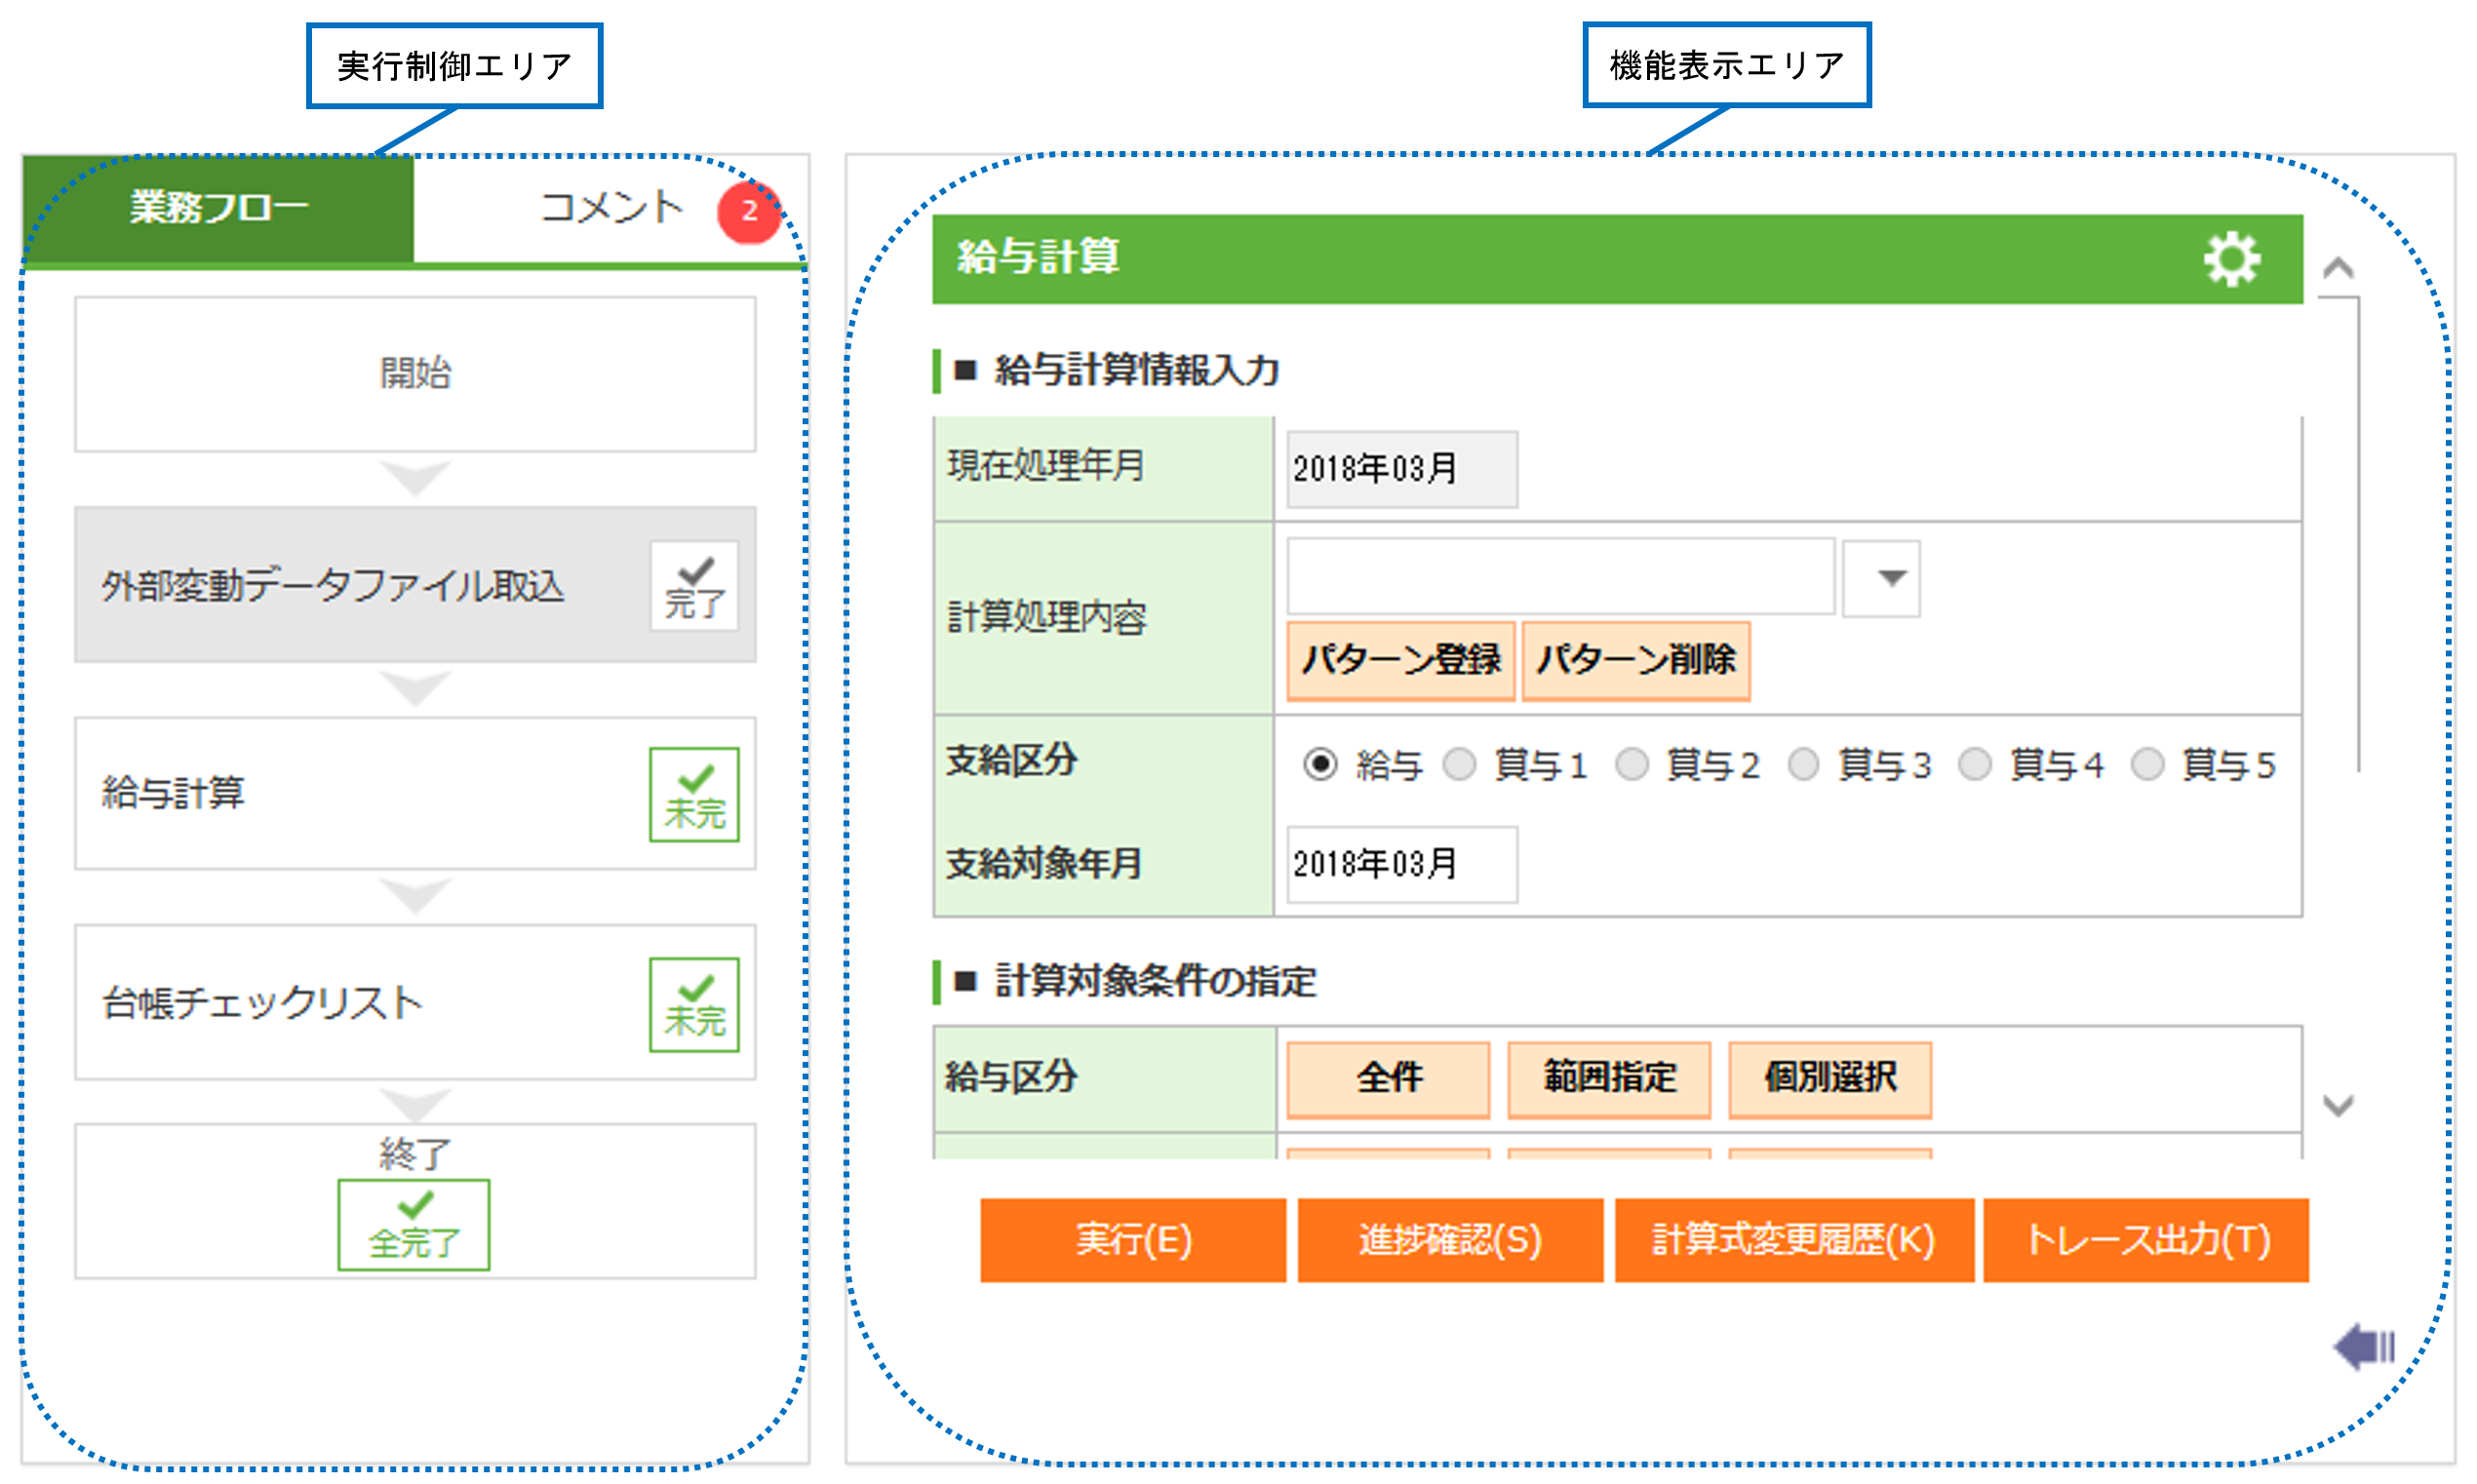This screenshot has height=1484, width=2477.
Task: Open the コメント tab
Action: point(610,208)
